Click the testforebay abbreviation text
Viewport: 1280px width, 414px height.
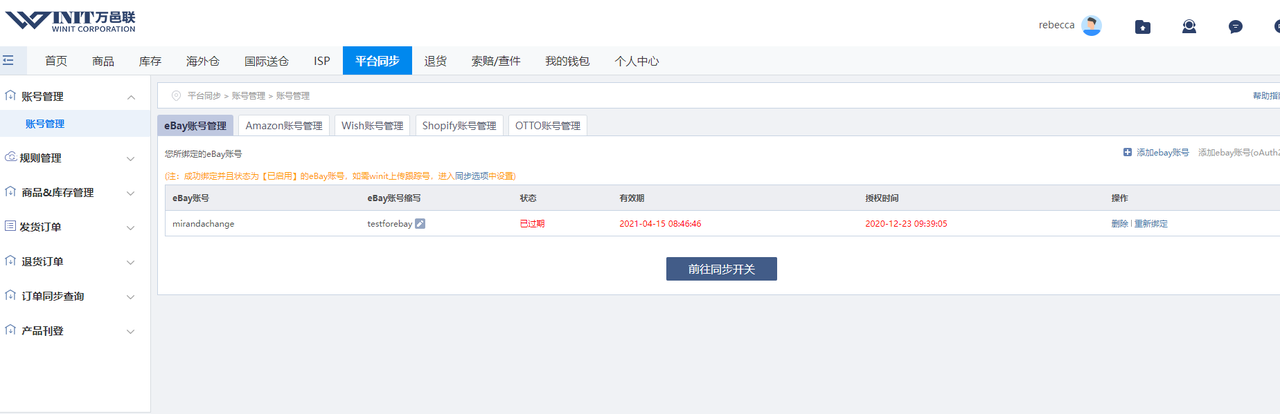(390, 224)
